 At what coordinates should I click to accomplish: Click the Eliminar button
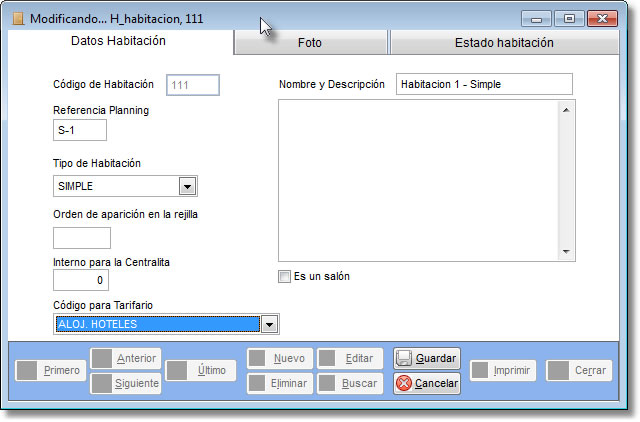pyautogui.click(x=279, y=383)
